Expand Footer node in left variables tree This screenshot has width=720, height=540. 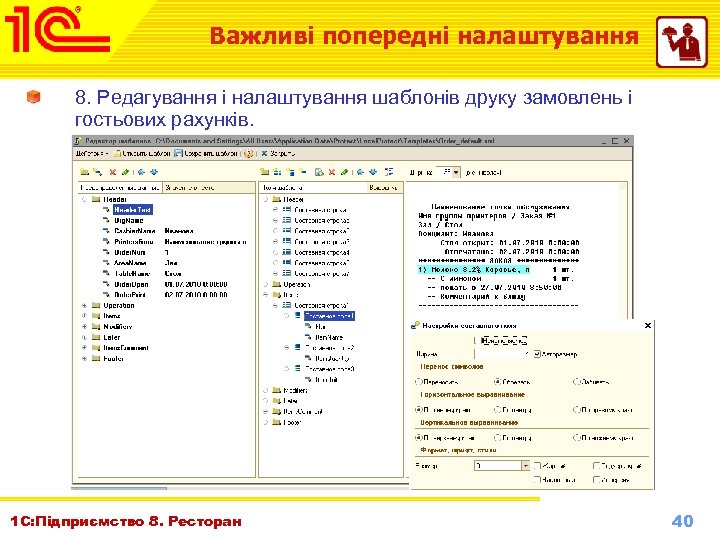click(84, 359)
